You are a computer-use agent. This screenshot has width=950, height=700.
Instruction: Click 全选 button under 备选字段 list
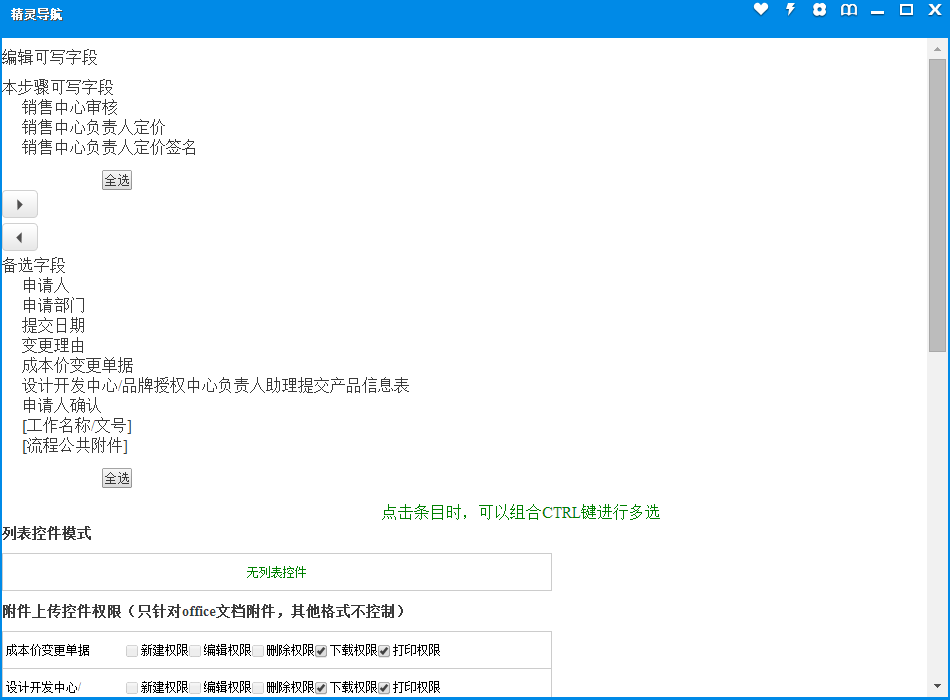tap(117, 478)
